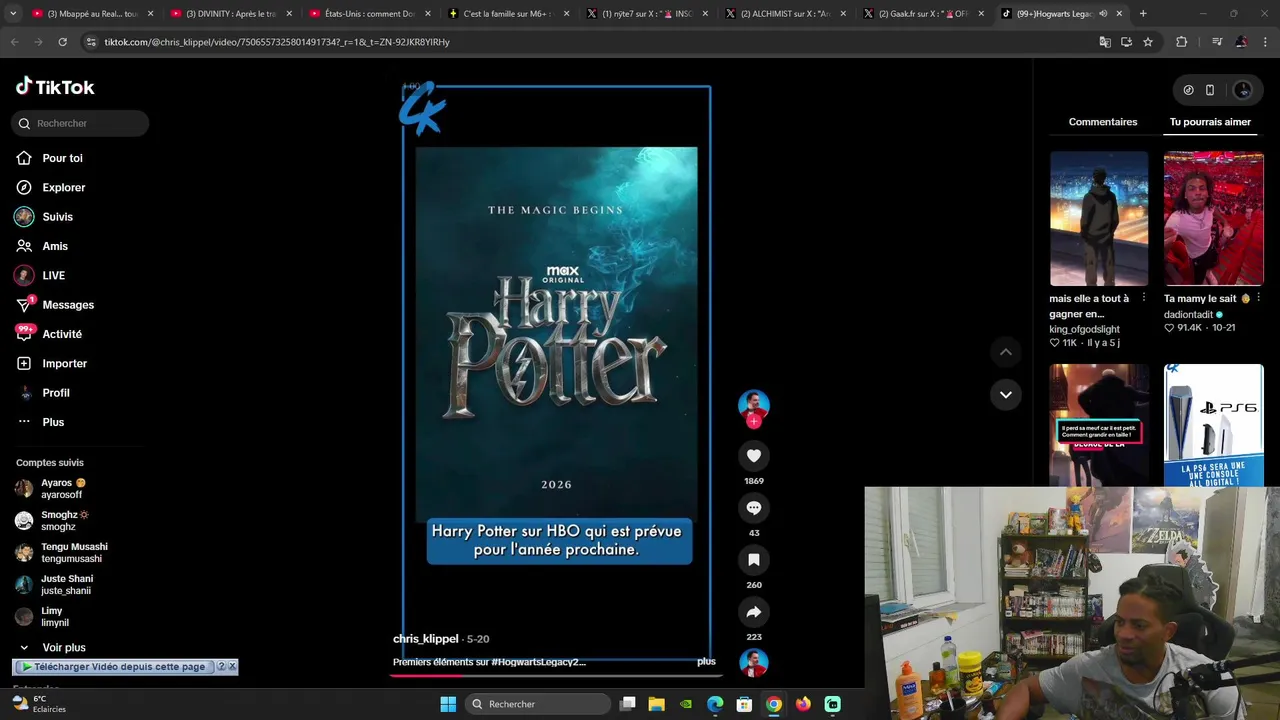The width and height of the screenshot is (1280, 720).
Task: Click Télécharger Vidéo depuis cette page button
Action: 113,667
